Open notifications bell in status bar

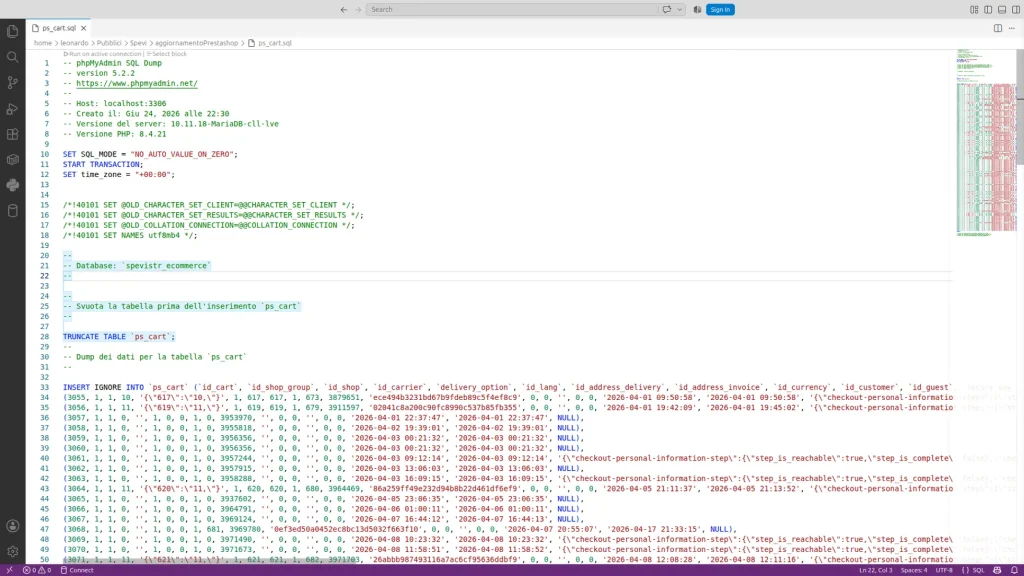[x=1014, y=570]
